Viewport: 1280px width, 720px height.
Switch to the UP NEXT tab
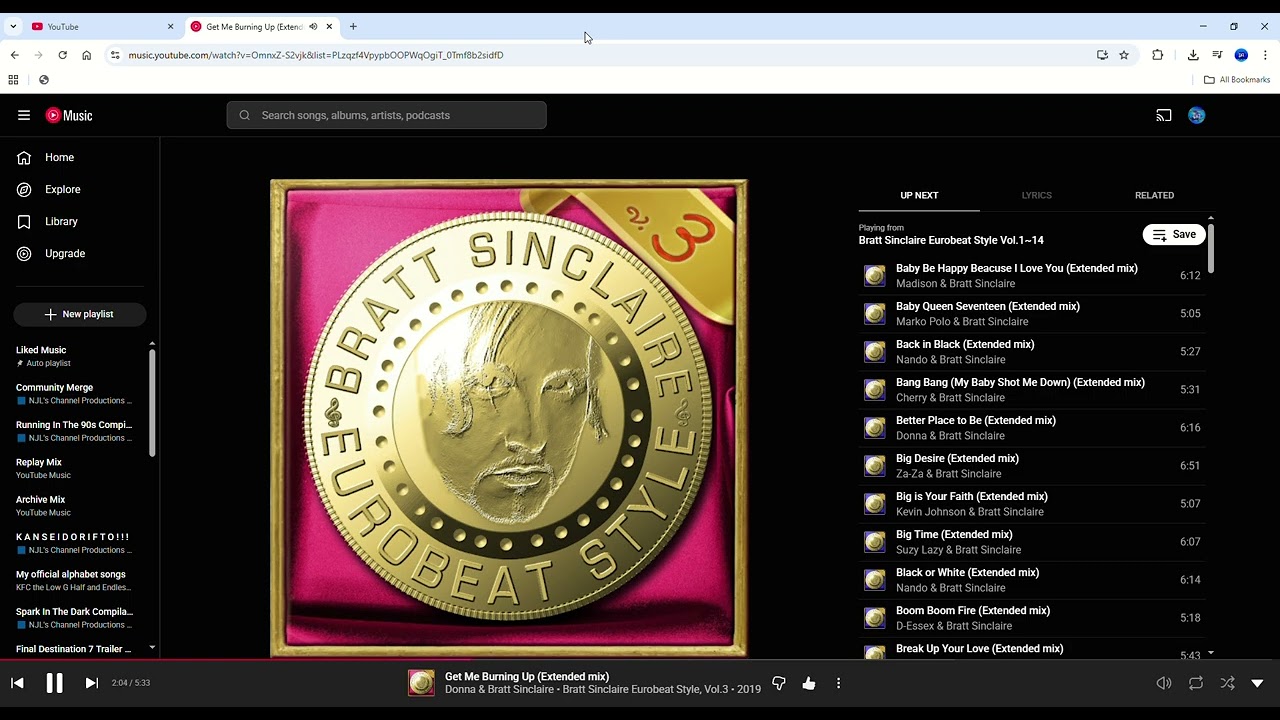pyautogui.click(x=919, y=195)
